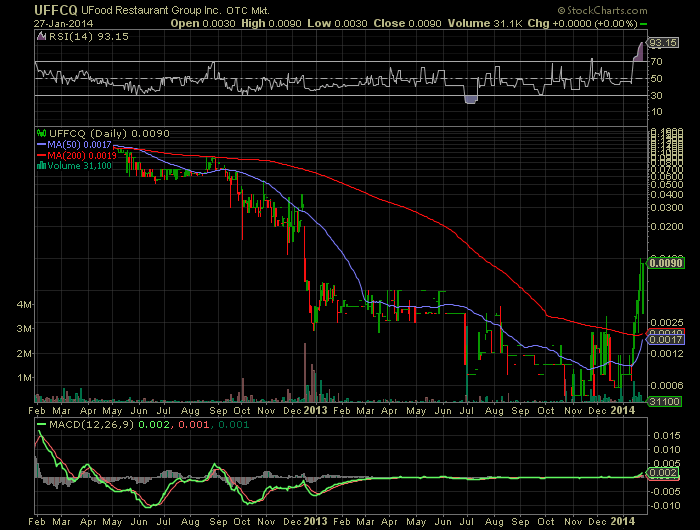Click the candlestick icon beside UFFCQ (Daily)
Screen dimensions: 700x530
click(x=42, y=133)
